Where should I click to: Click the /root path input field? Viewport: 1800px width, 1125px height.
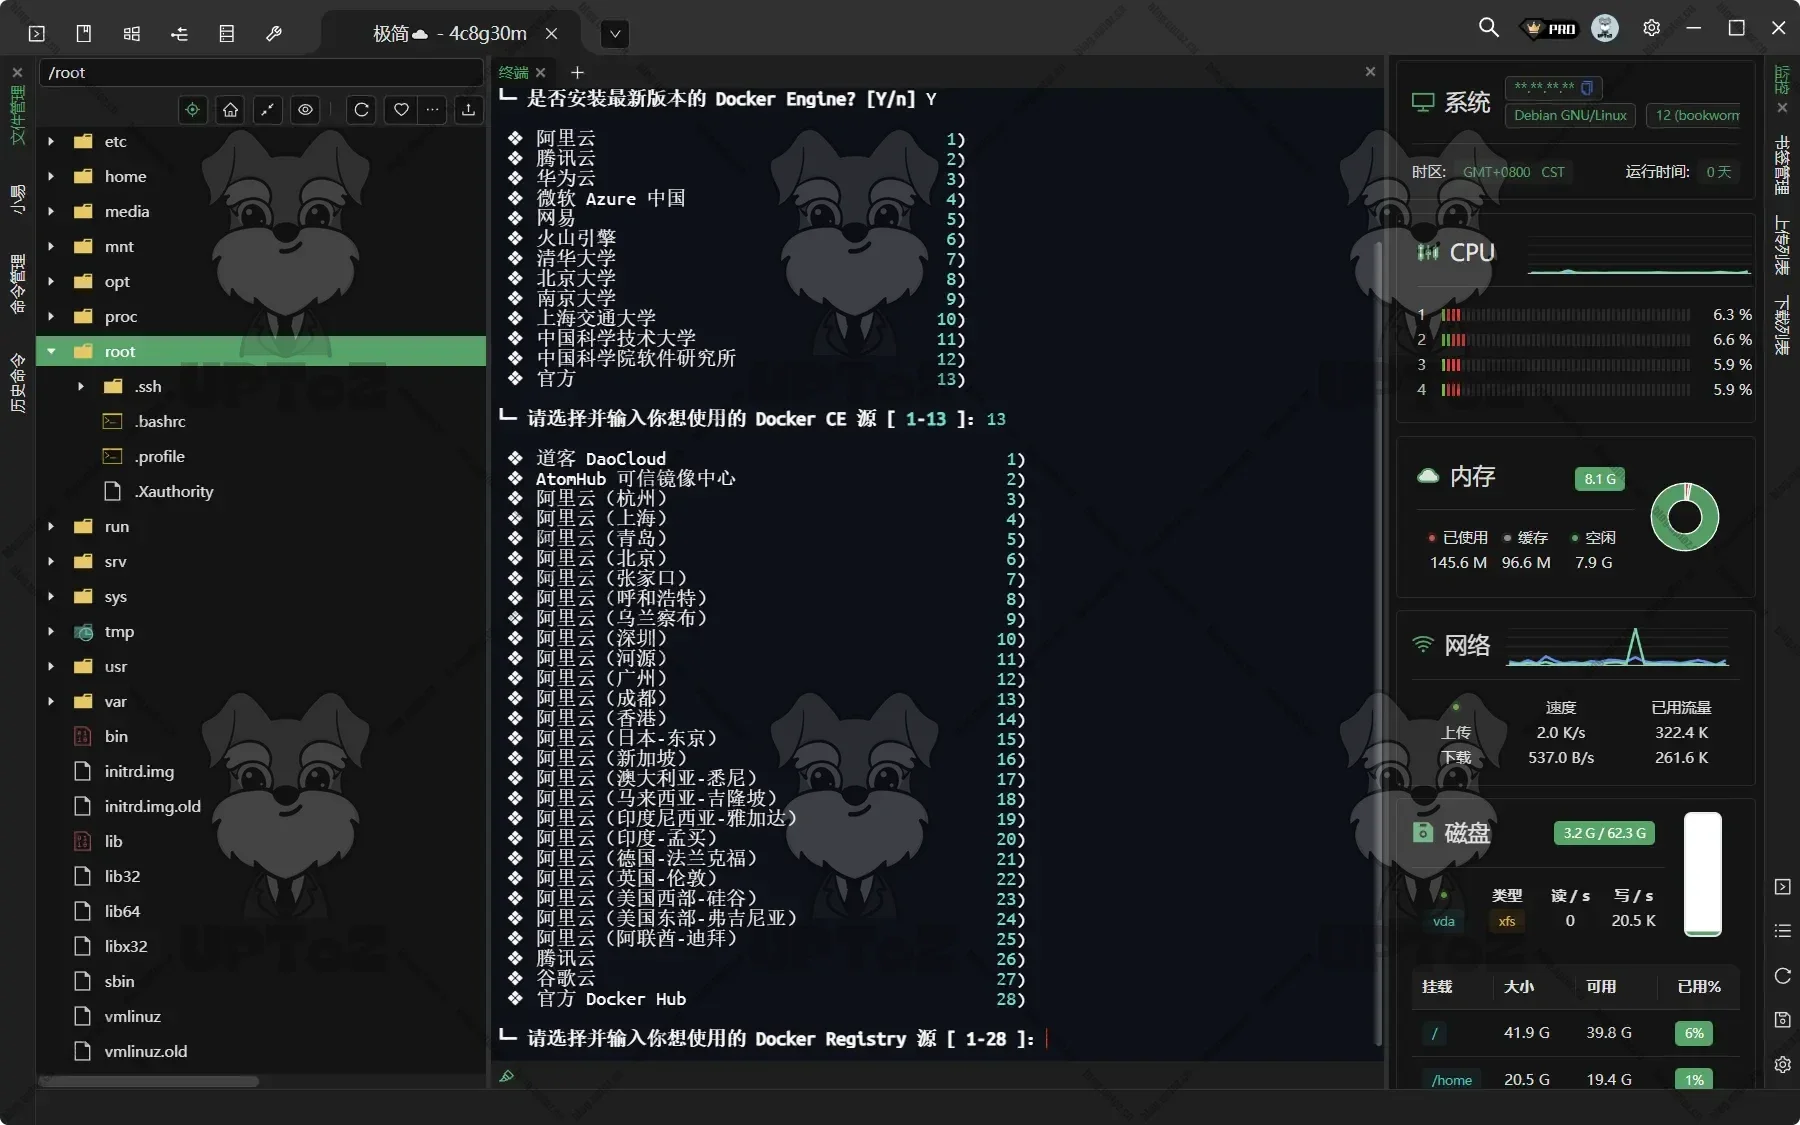[260, 72]
